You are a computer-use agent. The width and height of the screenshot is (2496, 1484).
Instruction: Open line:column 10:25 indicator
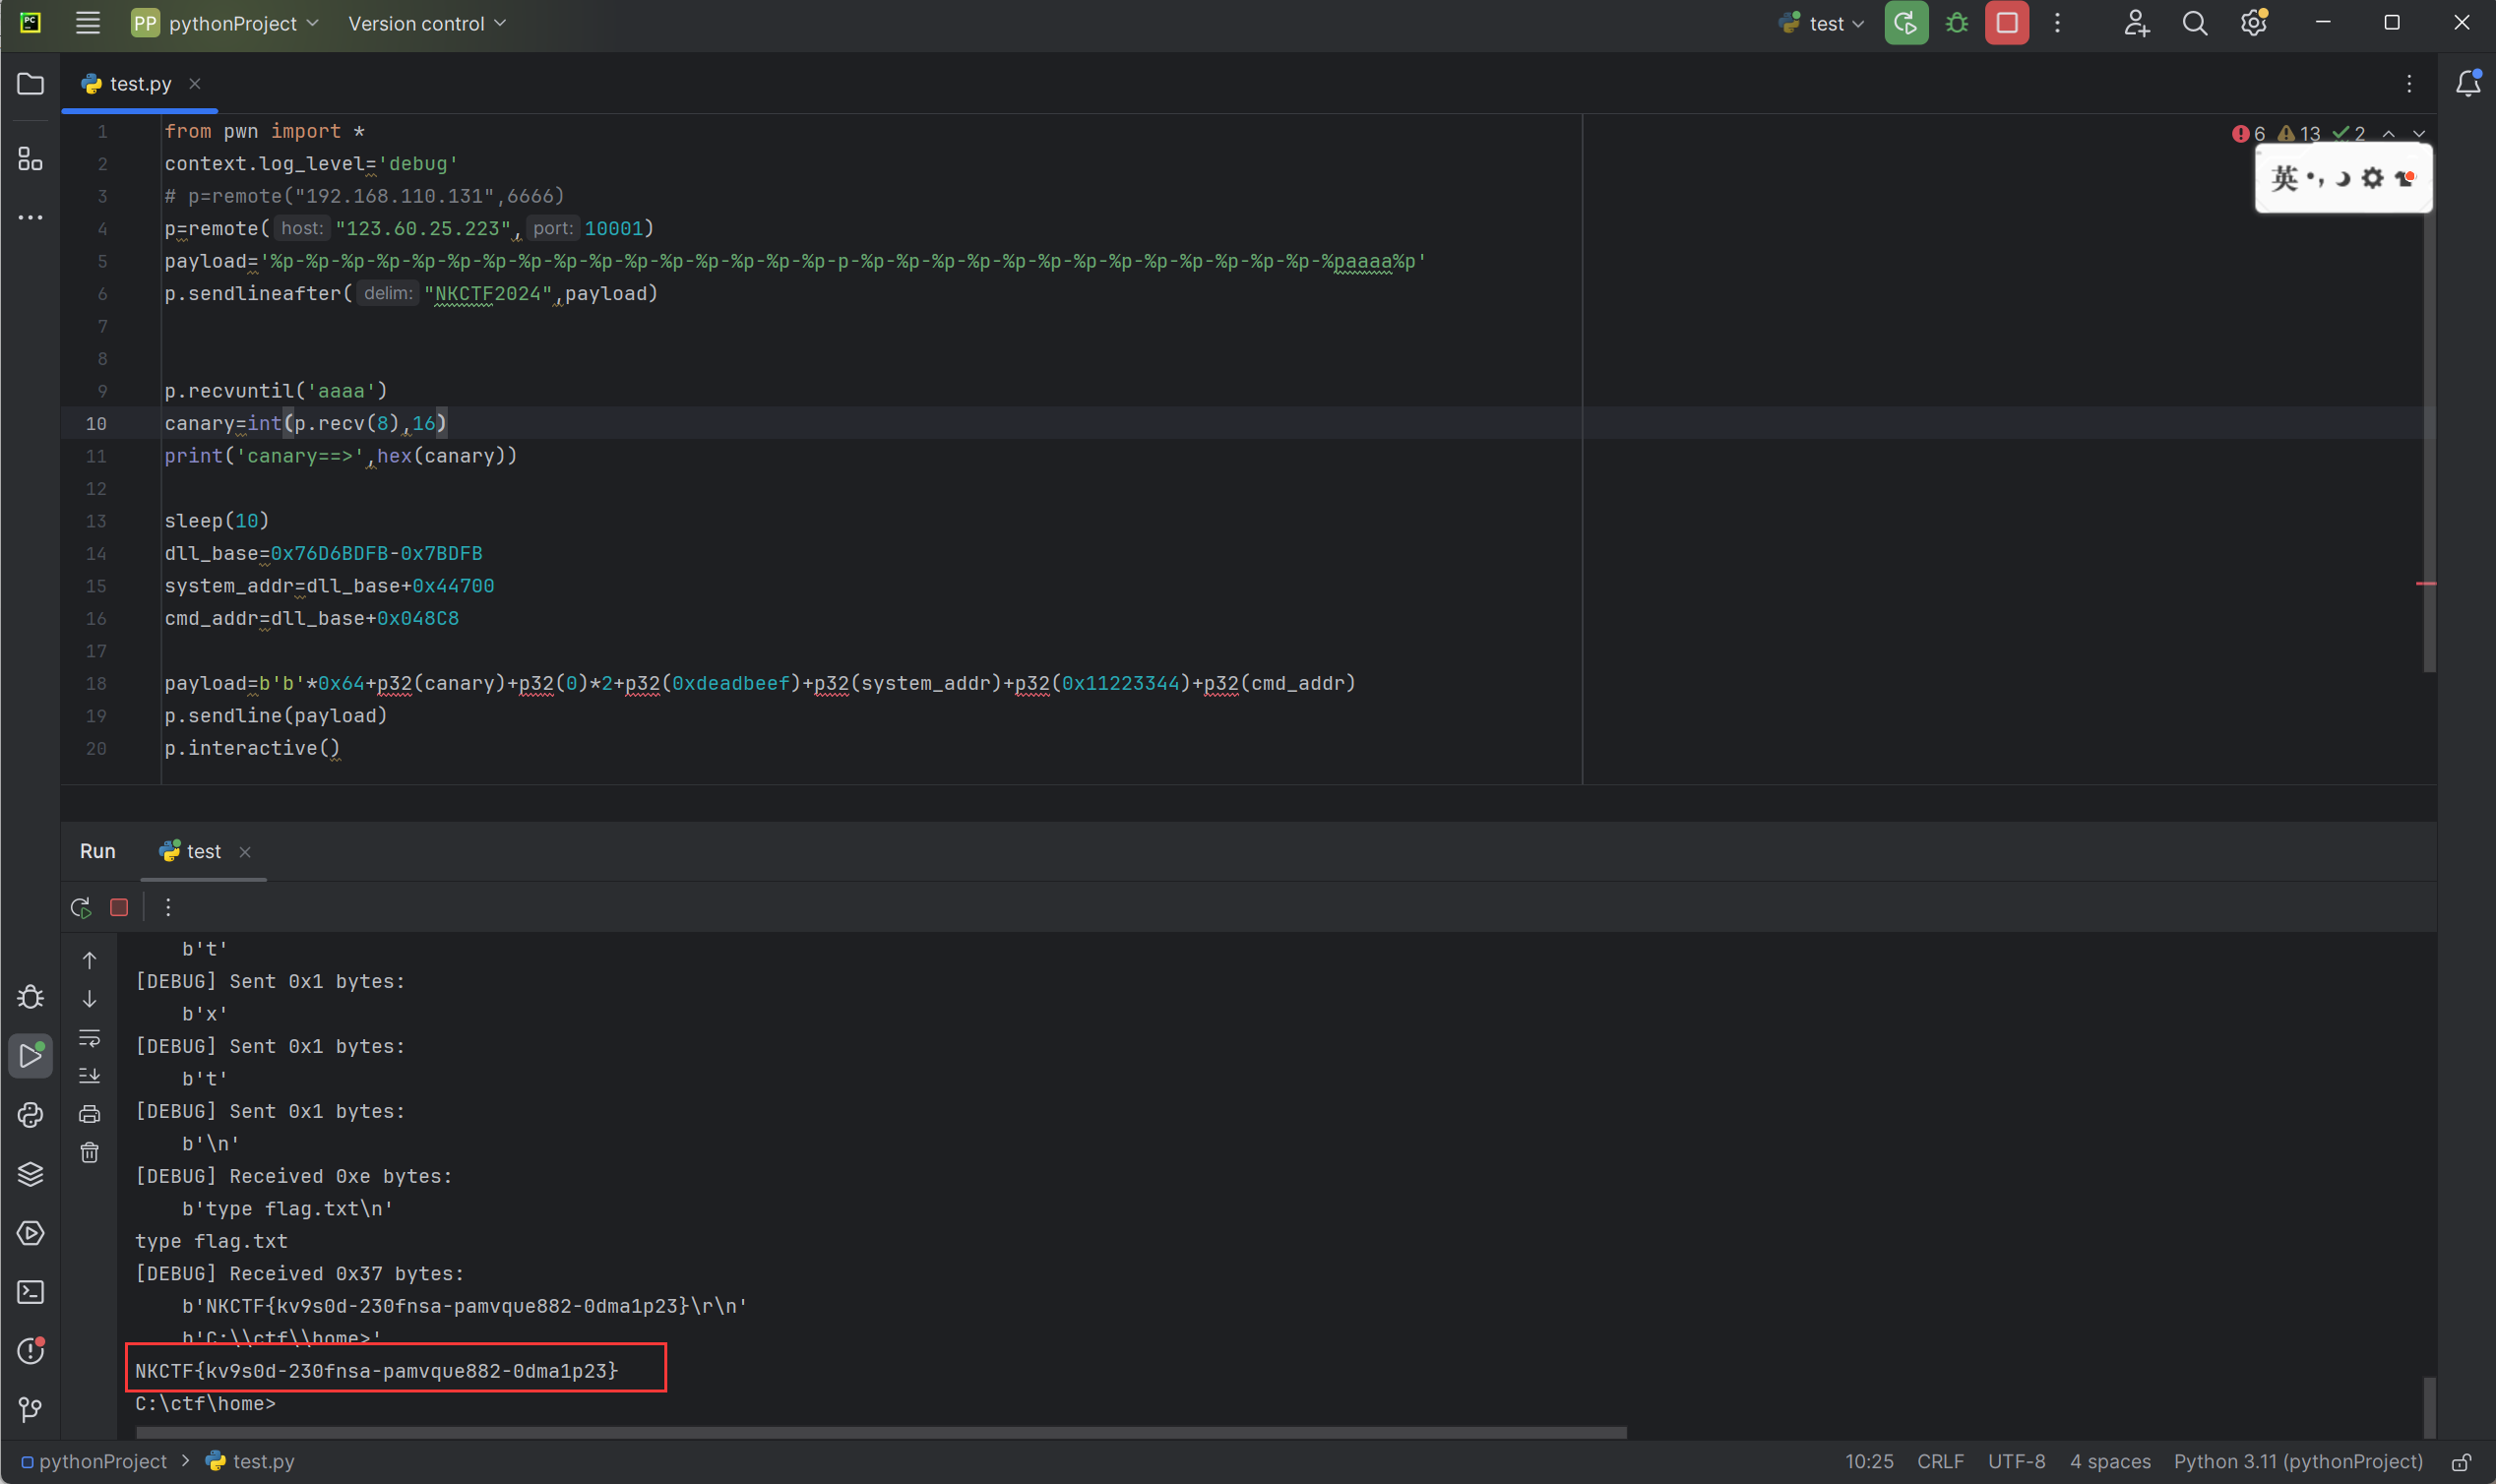pos(1869,1461)
